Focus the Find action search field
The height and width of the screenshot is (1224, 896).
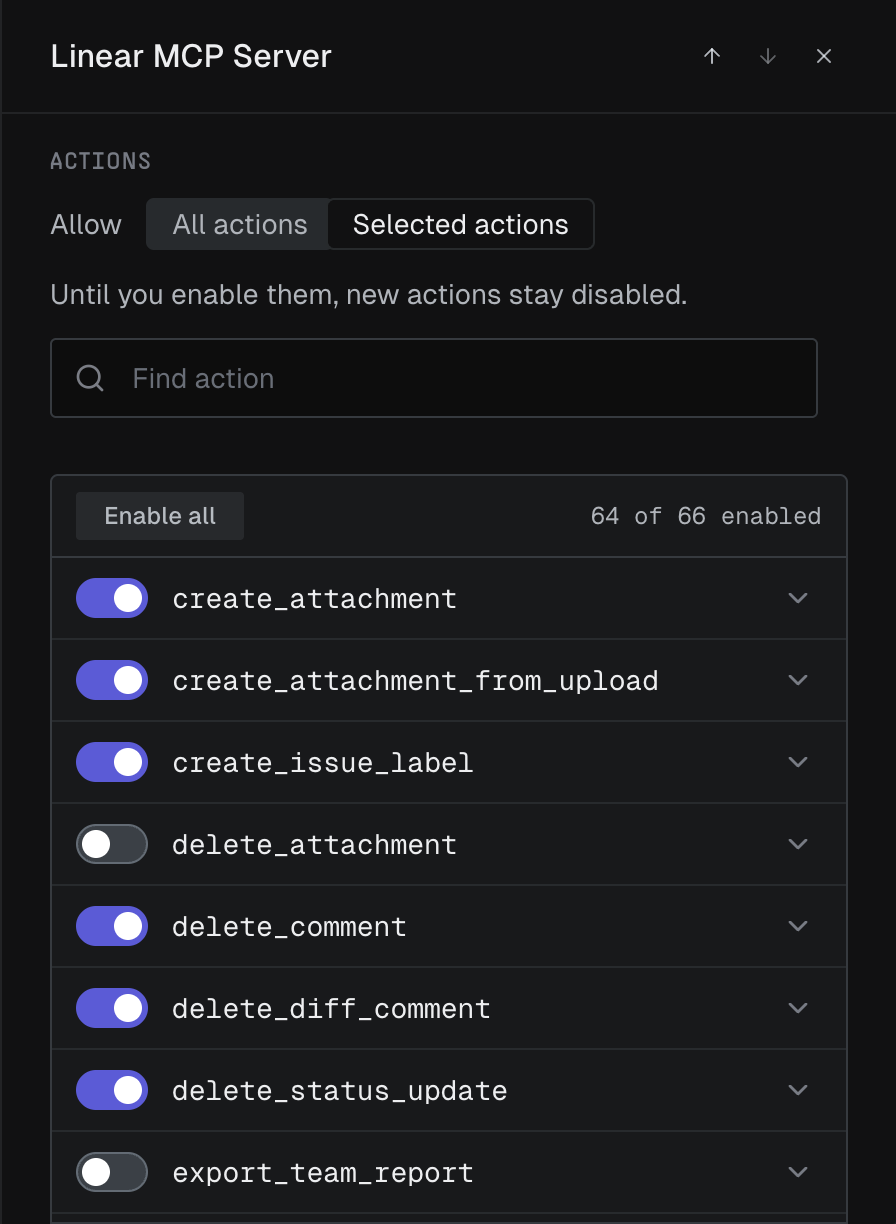click(x=434, y=378)
